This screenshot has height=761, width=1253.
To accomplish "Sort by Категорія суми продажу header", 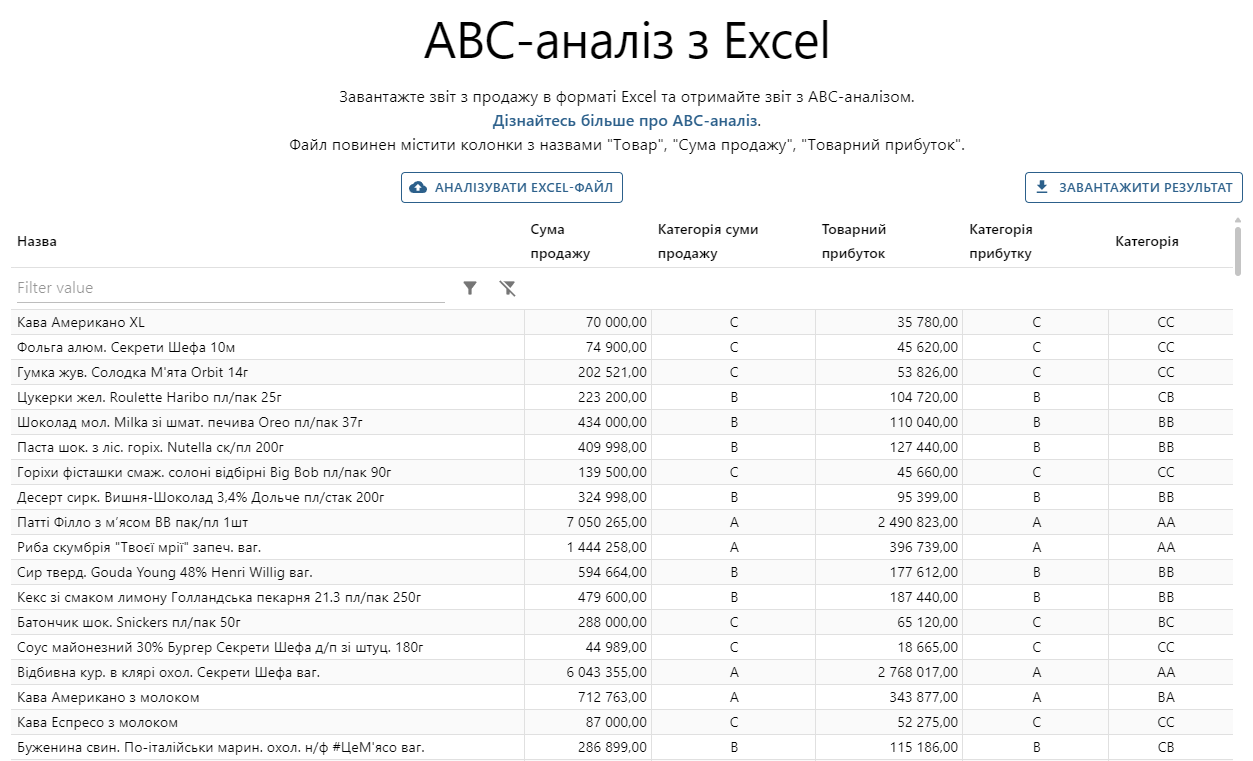I will [x=707, y=241].
